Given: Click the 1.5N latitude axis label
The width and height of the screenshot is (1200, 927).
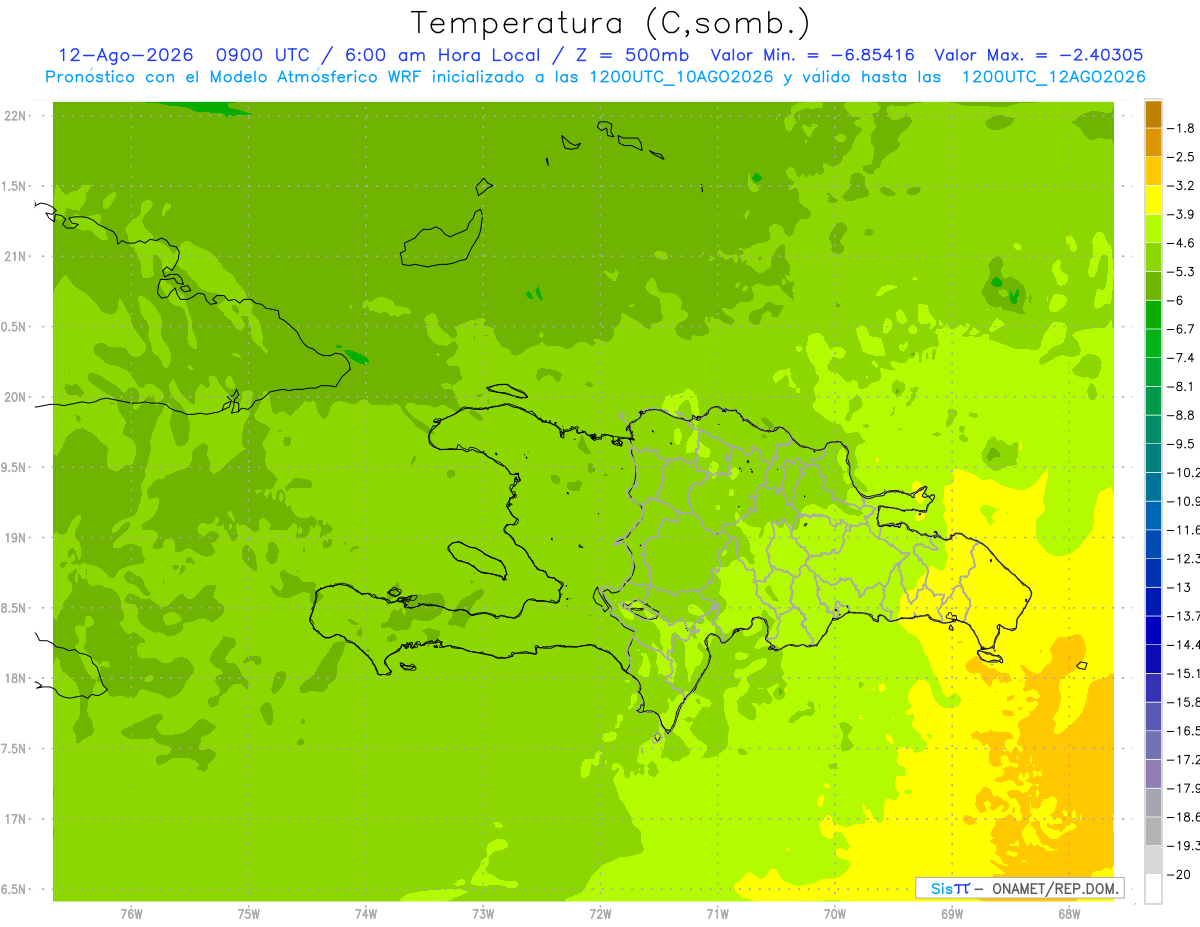Looking at the screenshot, I should coord(15,186).
